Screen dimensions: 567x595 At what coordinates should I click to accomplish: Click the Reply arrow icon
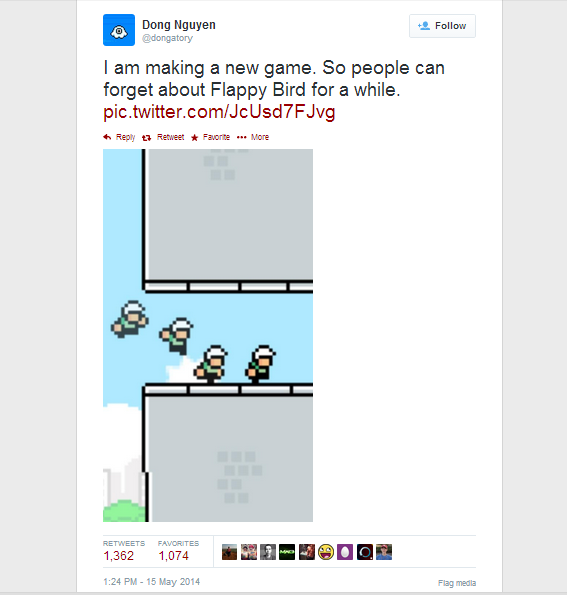[107, 137]
